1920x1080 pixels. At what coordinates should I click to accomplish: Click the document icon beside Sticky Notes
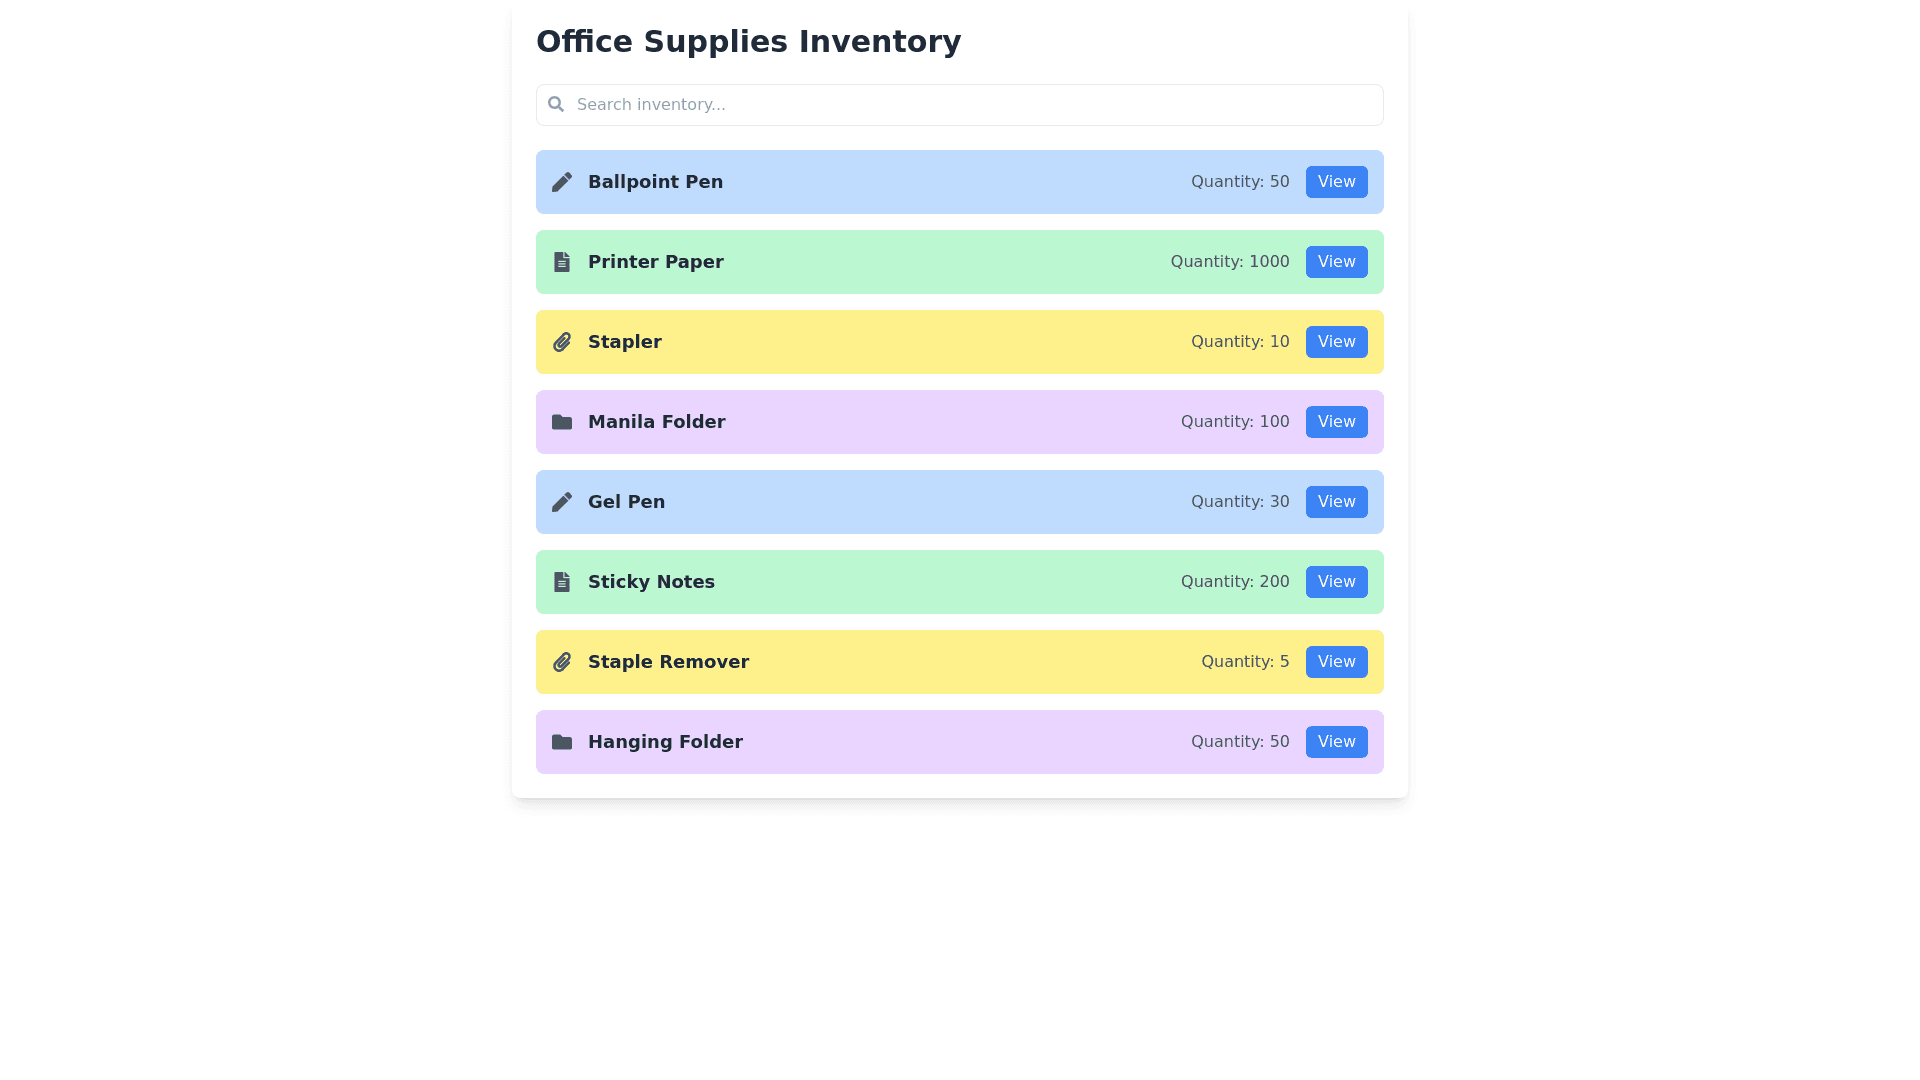pos(562,582)
